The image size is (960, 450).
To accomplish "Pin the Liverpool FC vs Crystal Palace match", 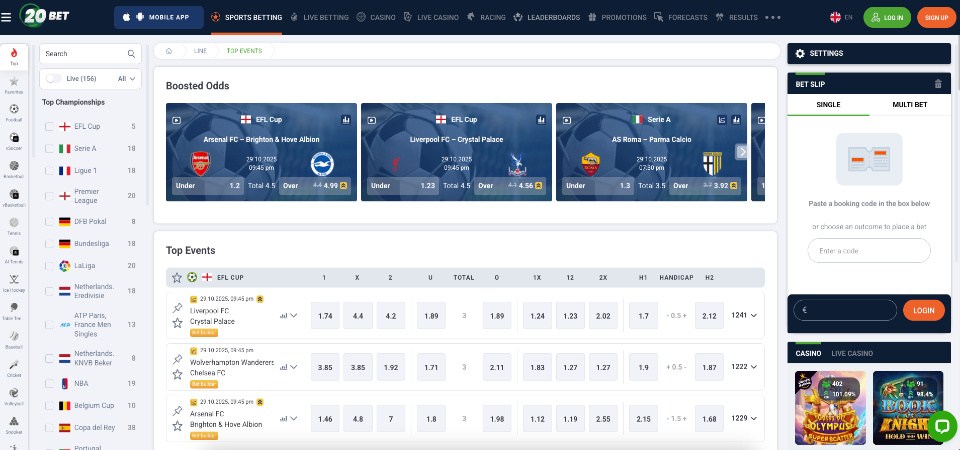I will [x=178, y=308].
